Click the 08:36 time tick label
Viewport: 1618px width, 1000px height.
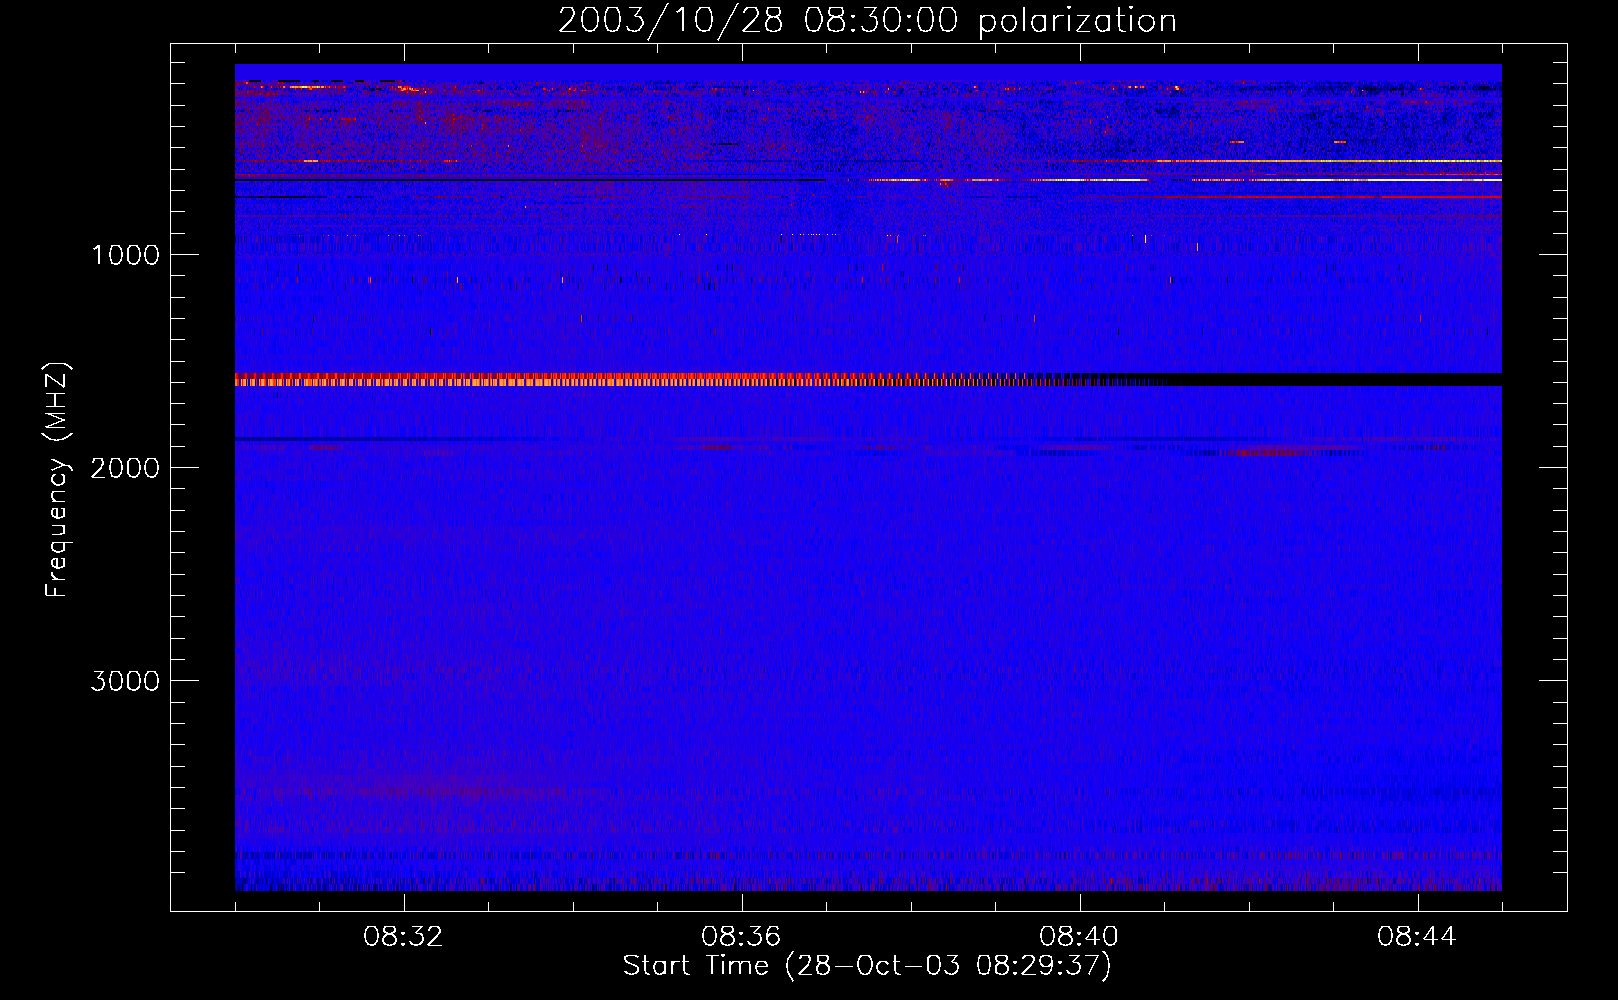[741, 937]
